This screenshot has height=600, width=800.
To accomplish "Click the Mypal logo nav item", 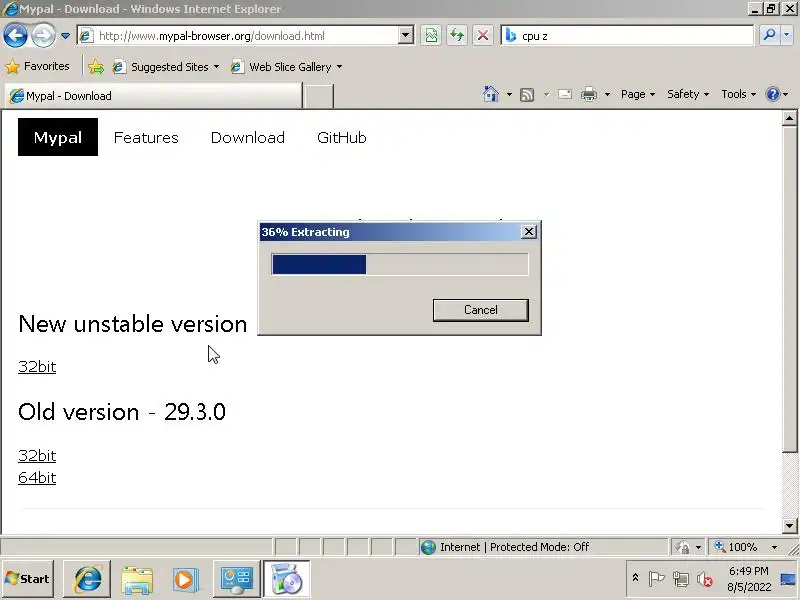I will click(x=58, y=137).
